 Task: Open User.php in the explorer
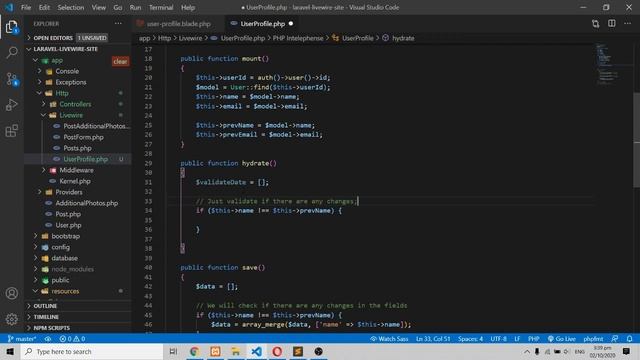(68, 225)
